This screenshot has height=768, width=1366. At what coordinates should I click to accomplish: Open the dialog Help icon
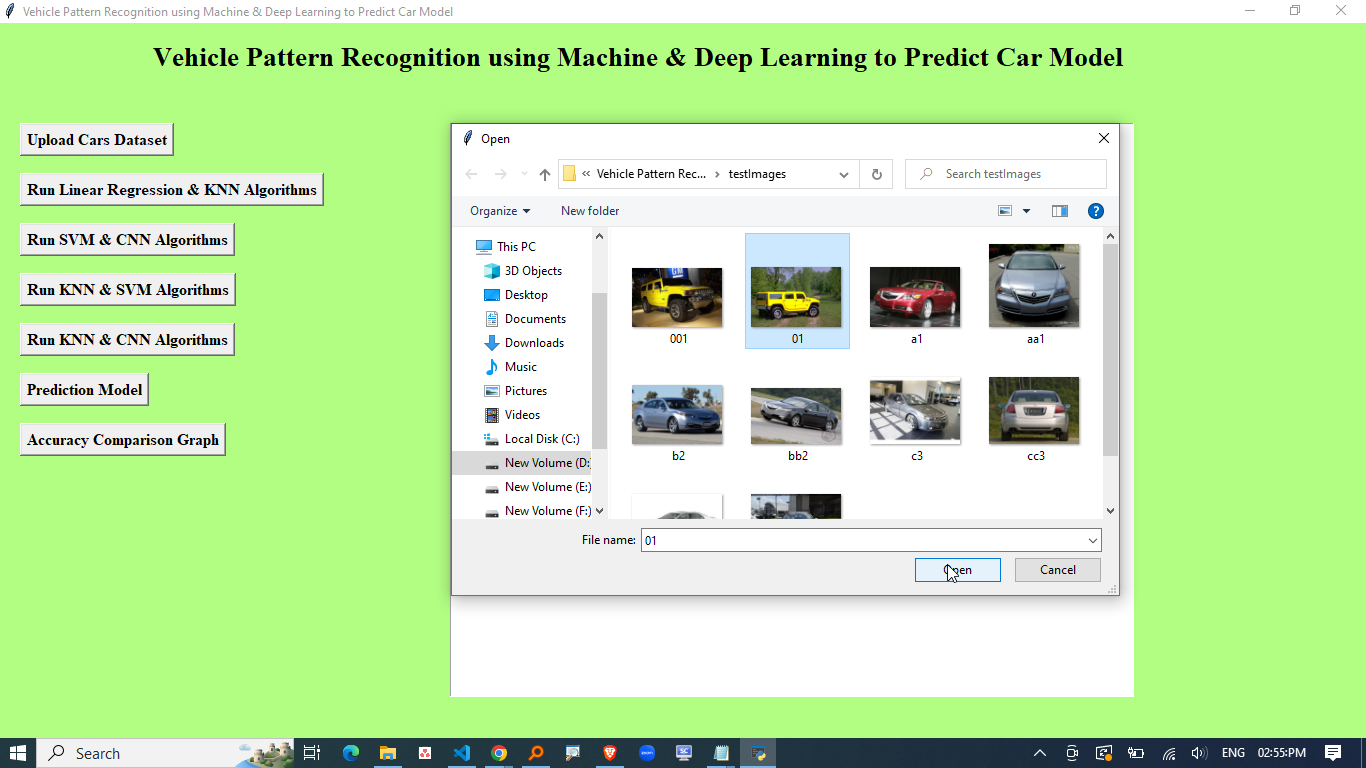[x=1095, y=211]
